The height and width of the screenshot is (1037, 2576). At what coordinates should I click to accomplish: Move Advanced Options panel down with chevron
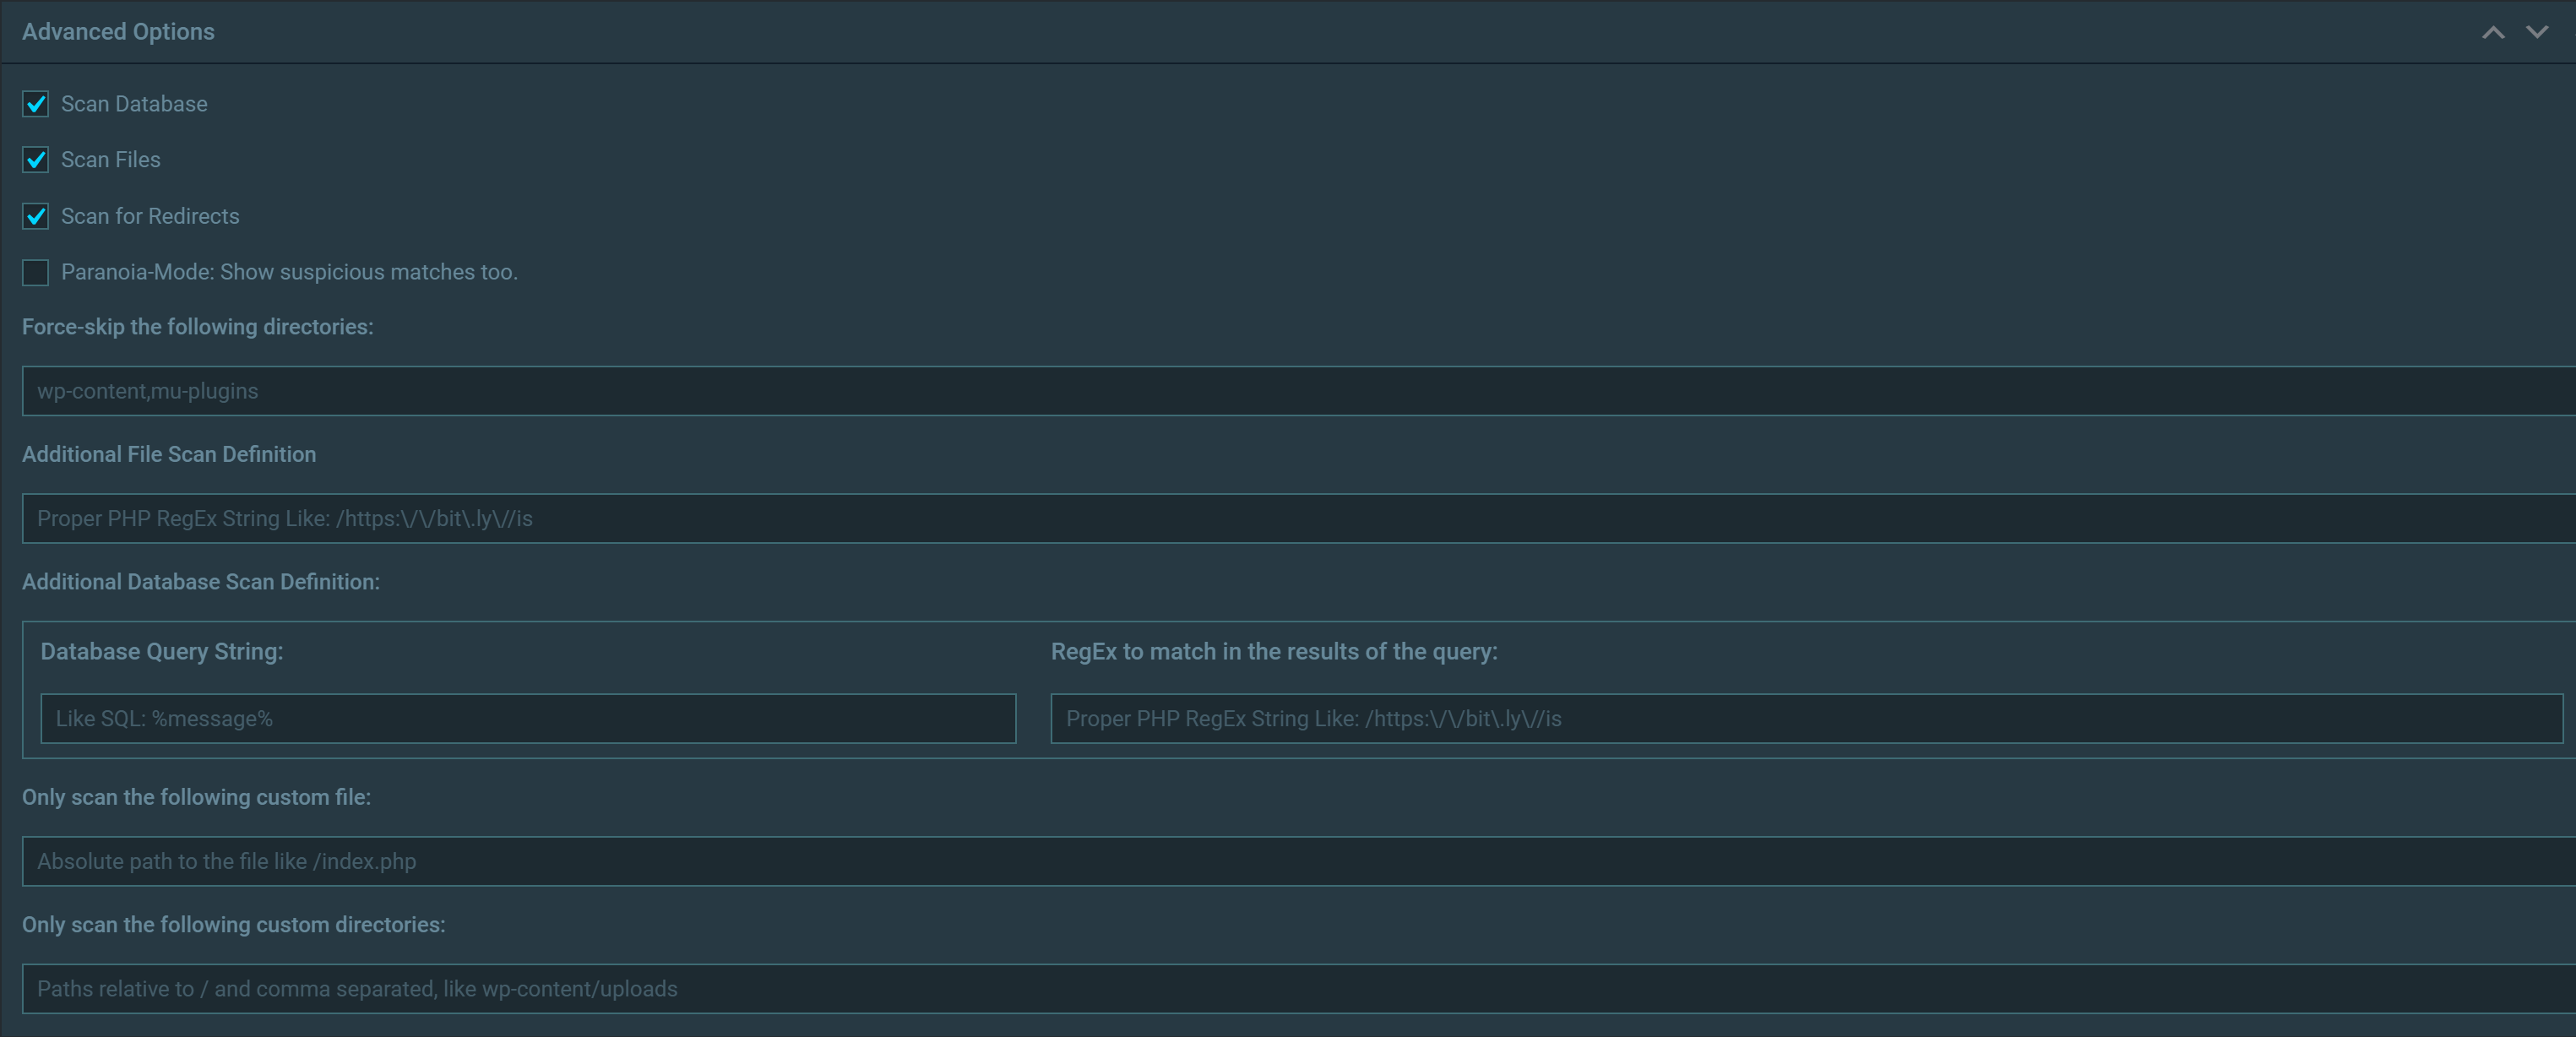(2537, 32)
